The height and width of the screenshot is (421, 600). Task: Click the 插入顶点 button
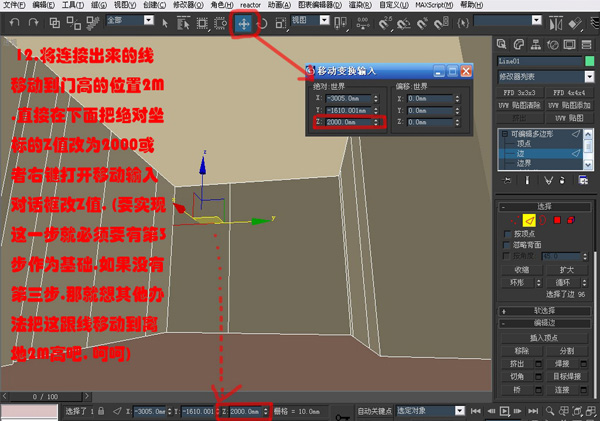coord(544,338)
